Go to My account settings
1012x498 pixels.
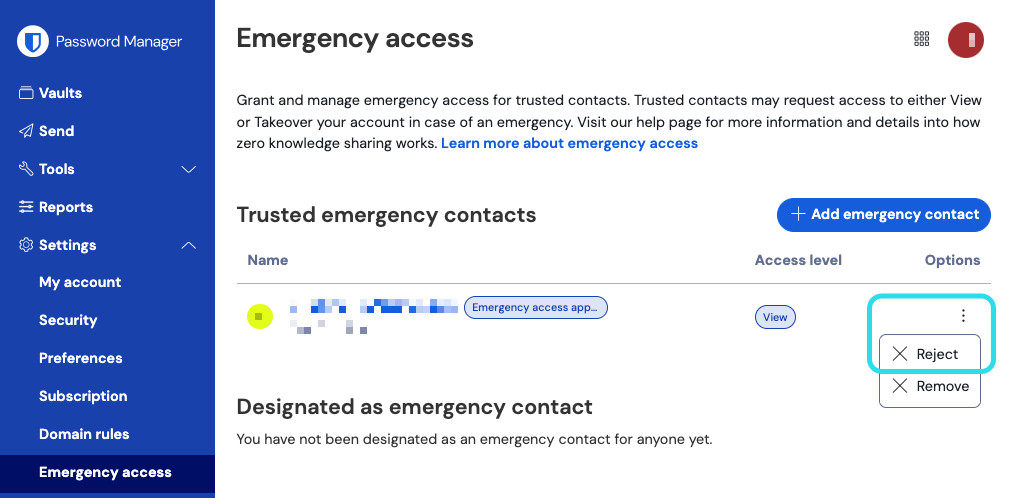[80, 282]
